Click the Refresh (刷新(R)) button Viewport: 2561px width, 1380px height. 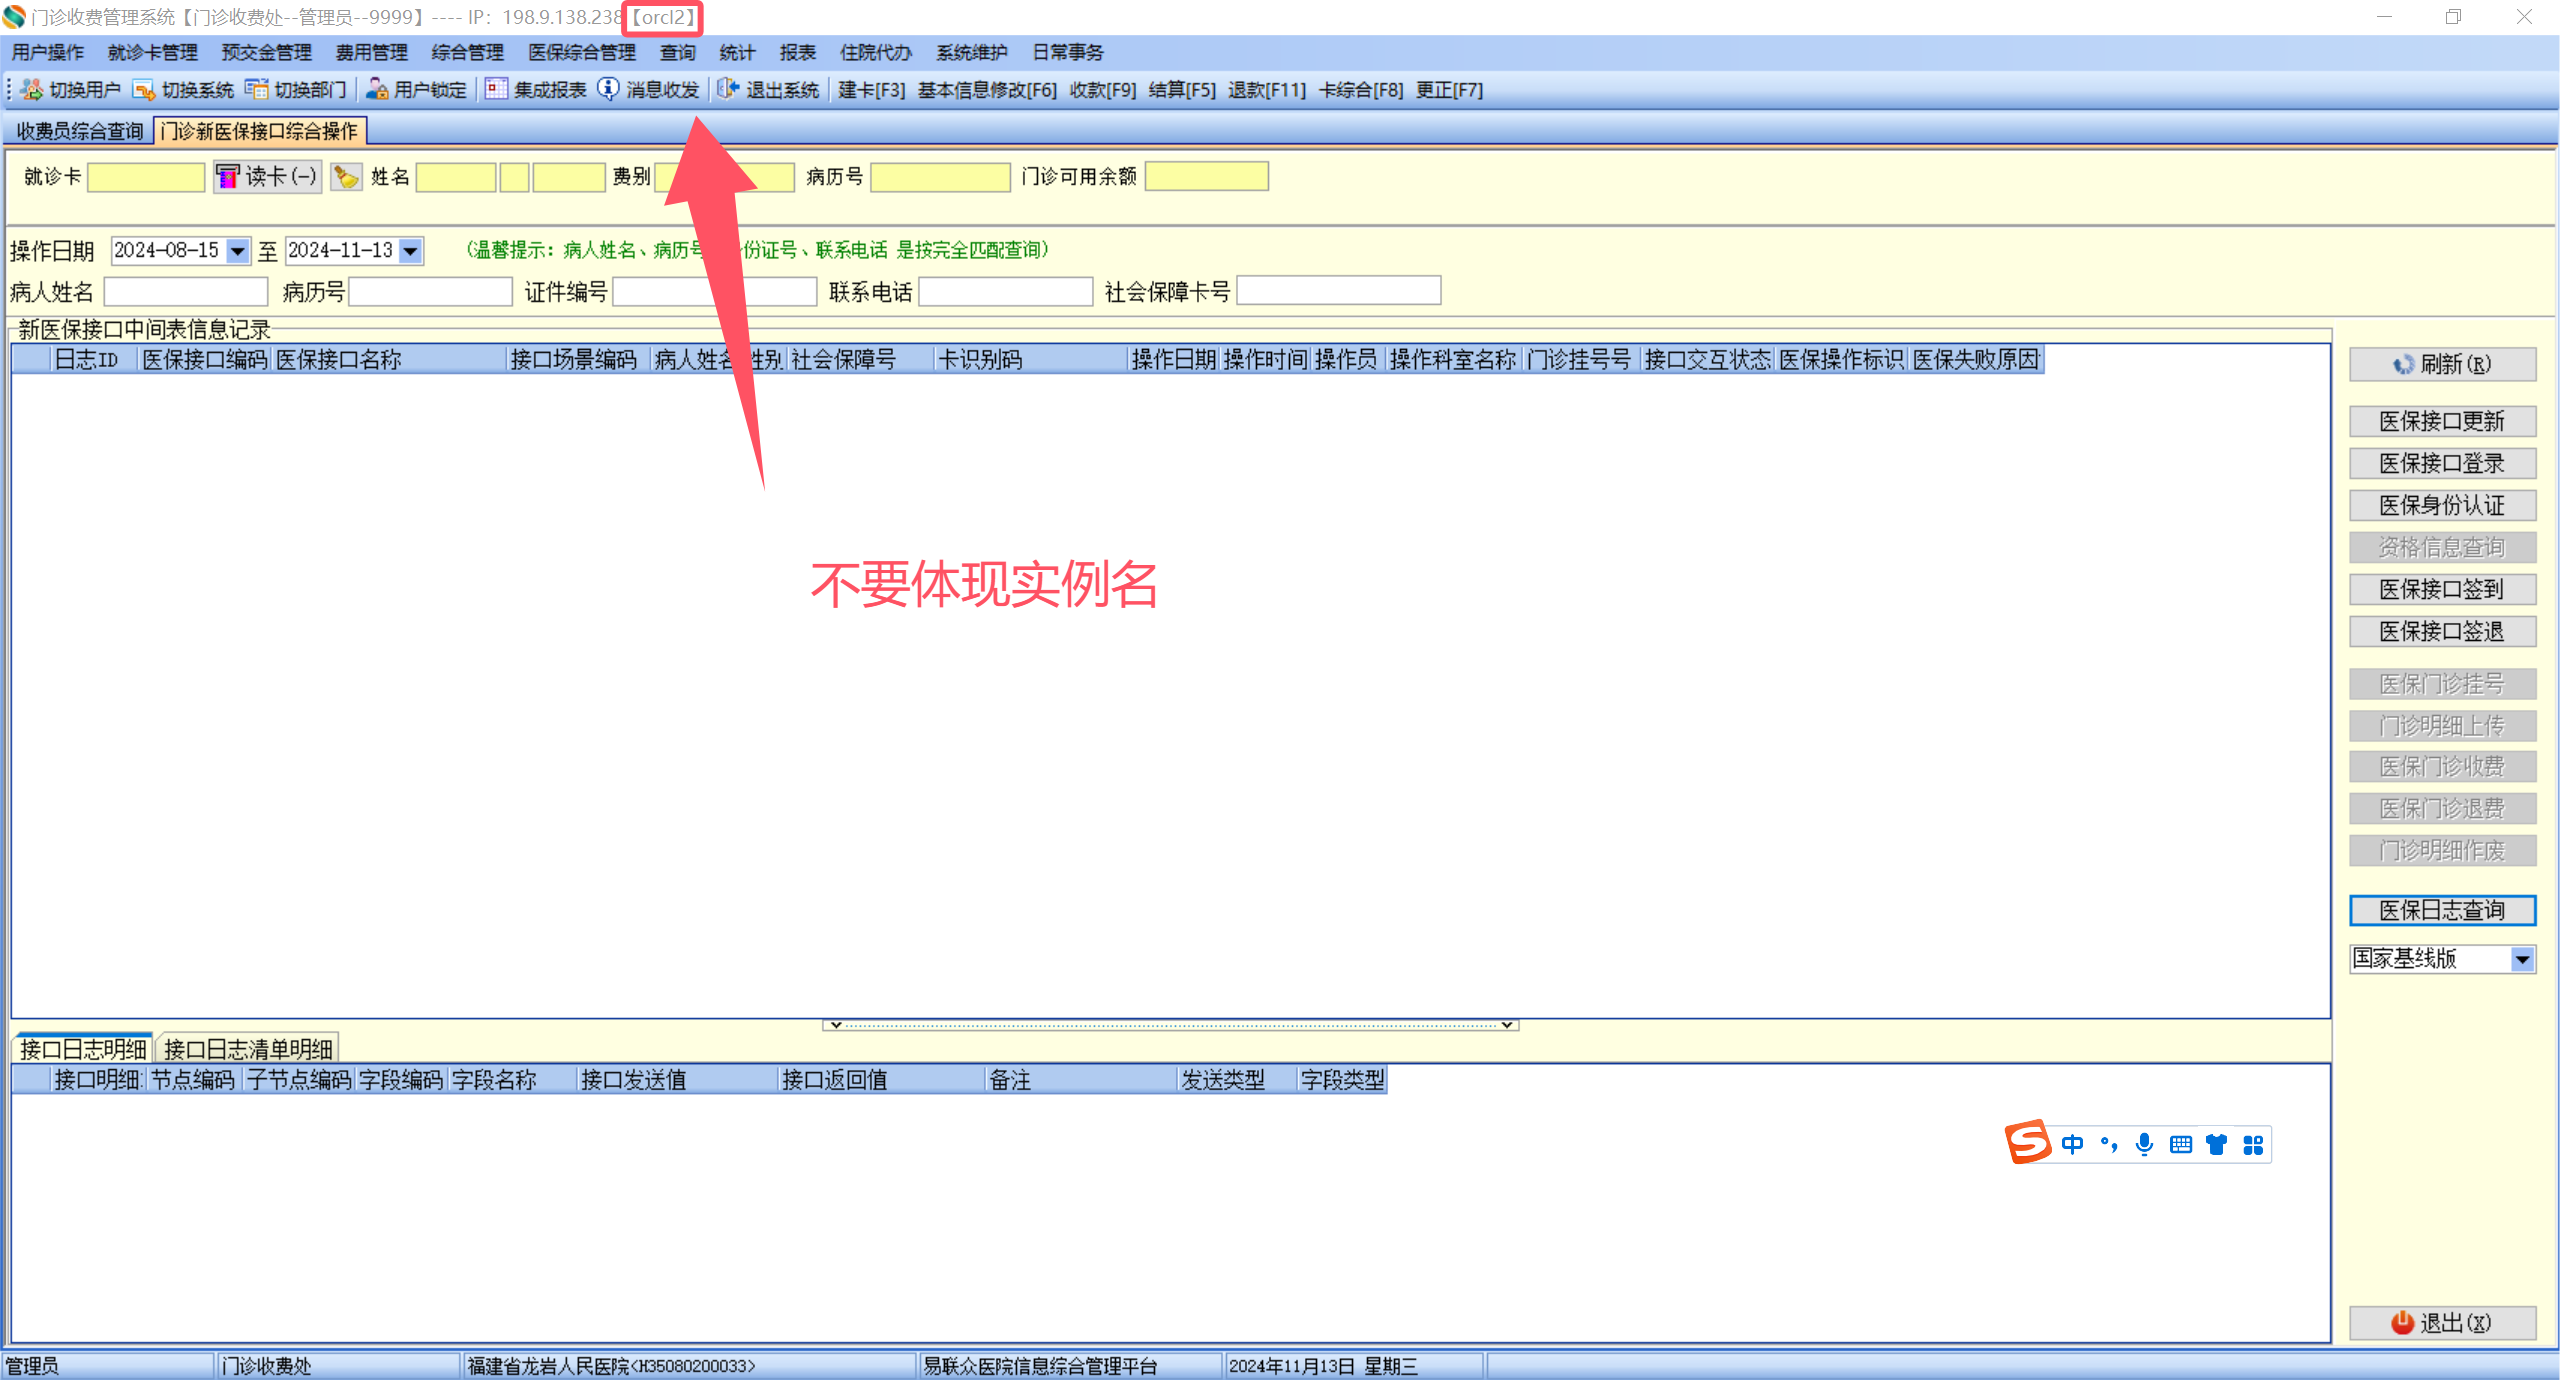[2441, 364]
